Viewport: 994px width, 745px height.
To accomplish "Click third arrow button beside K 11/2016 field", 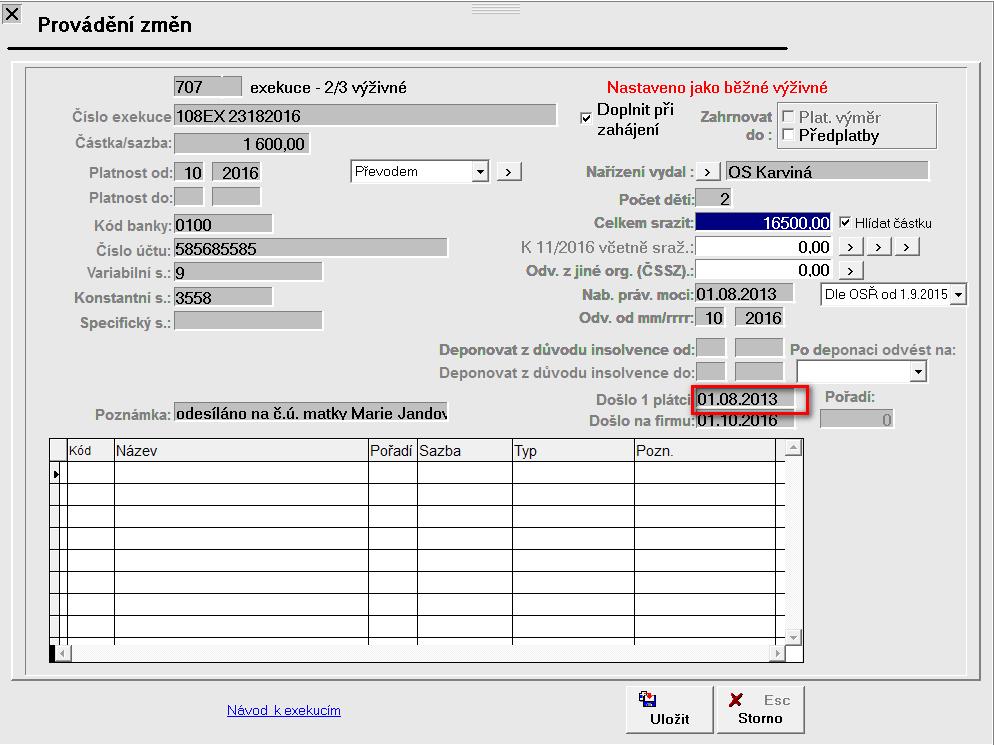I will pos(907,247).
